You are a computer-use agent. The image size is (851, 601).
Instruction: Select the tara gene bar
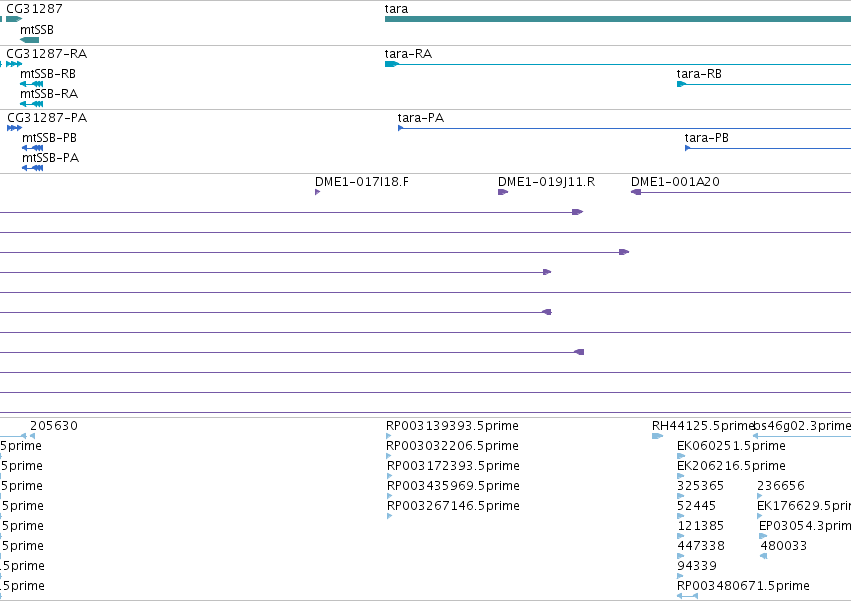click(x=618, y=19)
